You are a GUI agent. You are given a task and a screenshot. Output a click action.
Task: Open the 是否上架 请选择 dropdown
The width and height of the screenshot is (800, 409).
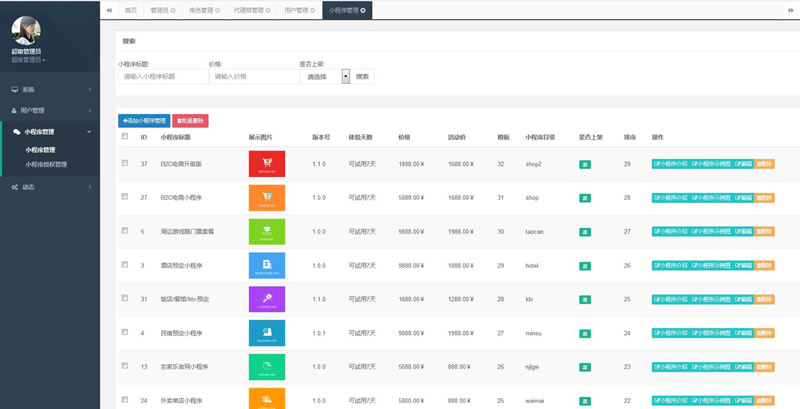coord(324,76)
